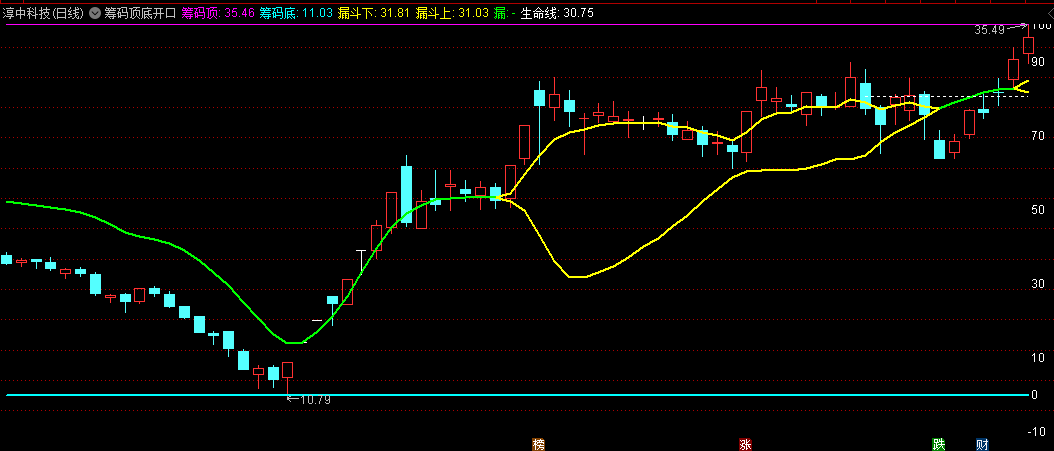Viewport: 1054px width, 451px height.
Task: Click the blue 财 event marker
Action: click(x=982, y=444)
